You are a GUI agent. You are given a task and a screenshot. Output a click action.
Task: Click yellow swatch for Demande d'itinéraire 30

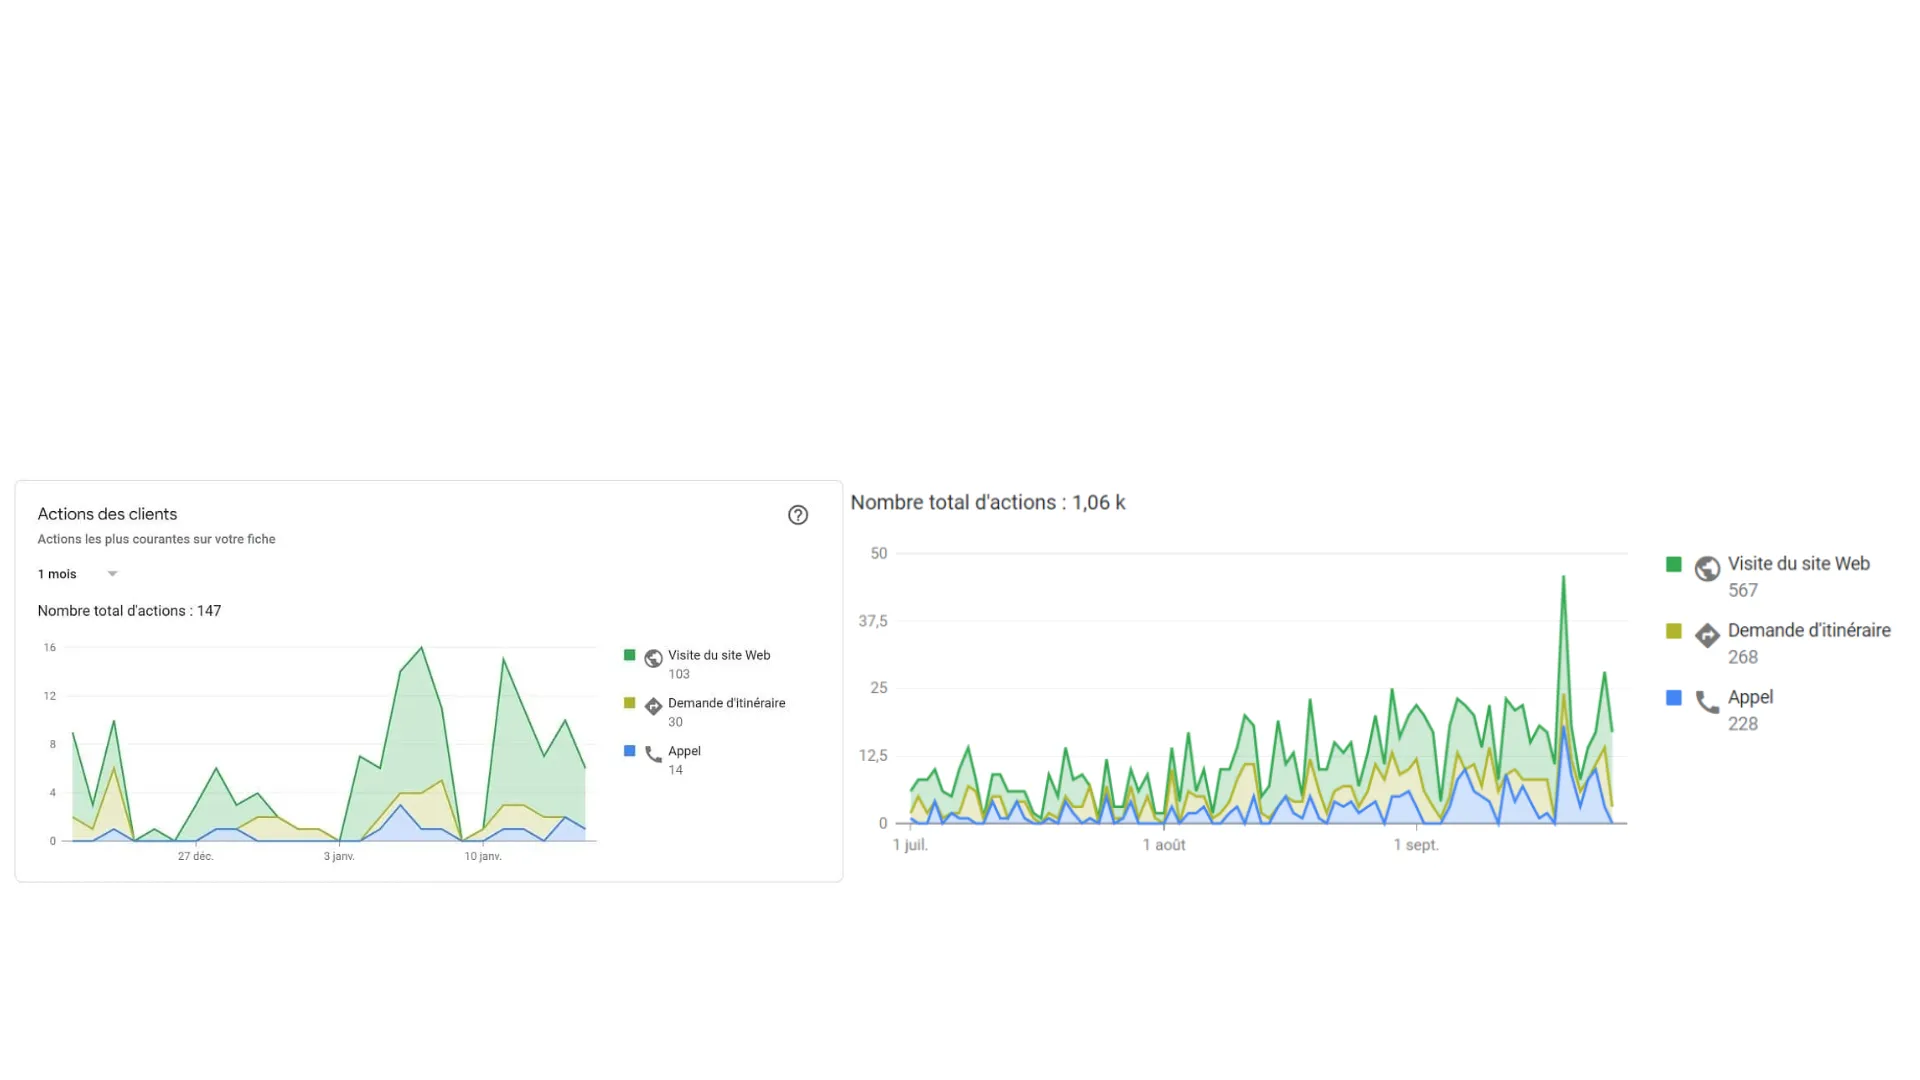[x=629, y=703]
